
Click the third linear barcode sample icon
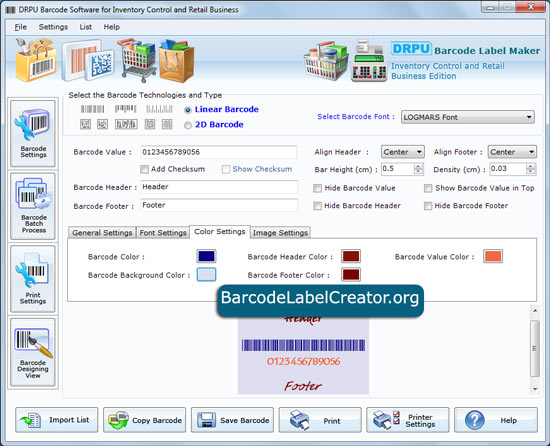click(159, 109)
